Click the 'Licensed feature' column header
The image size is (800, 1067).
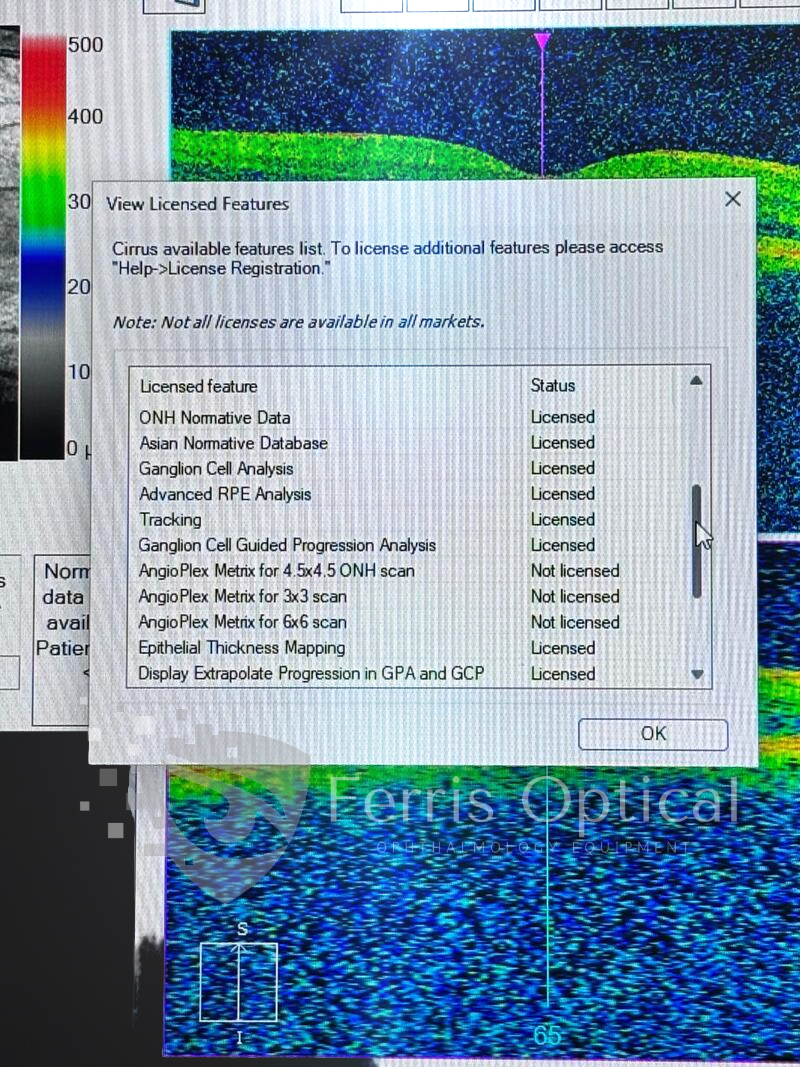point(198,387)
